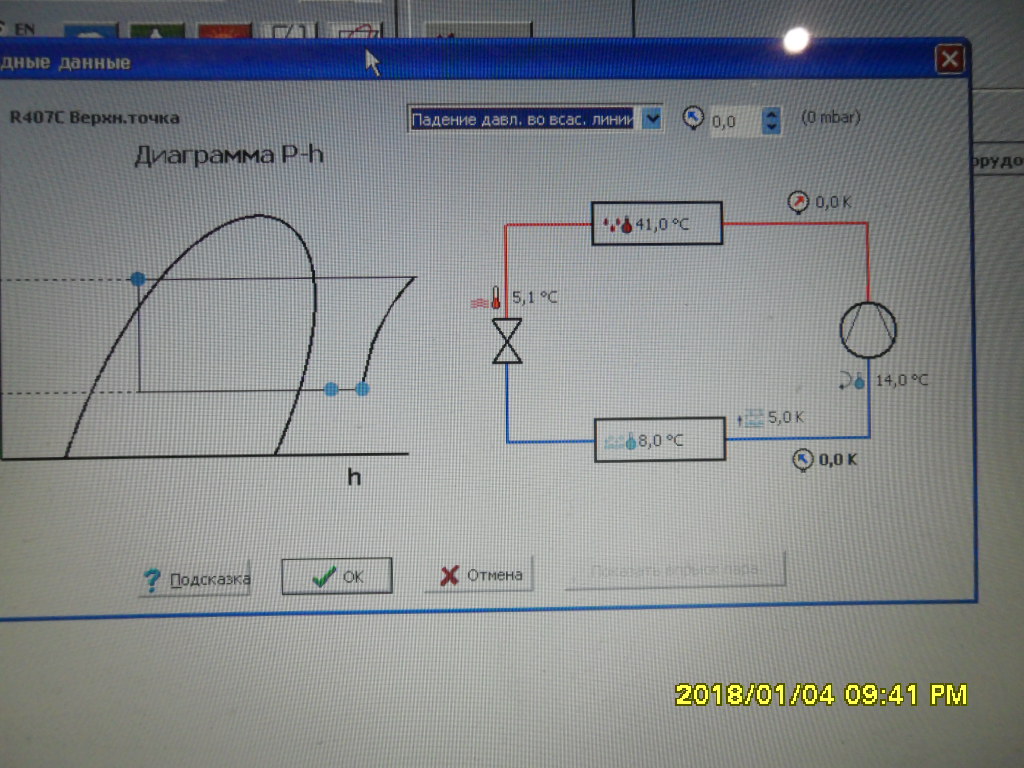Click the 0,0 pressure drop input field
This screenshot has height=768, width=1024.
pyautogui.click(x=733, y=121)
